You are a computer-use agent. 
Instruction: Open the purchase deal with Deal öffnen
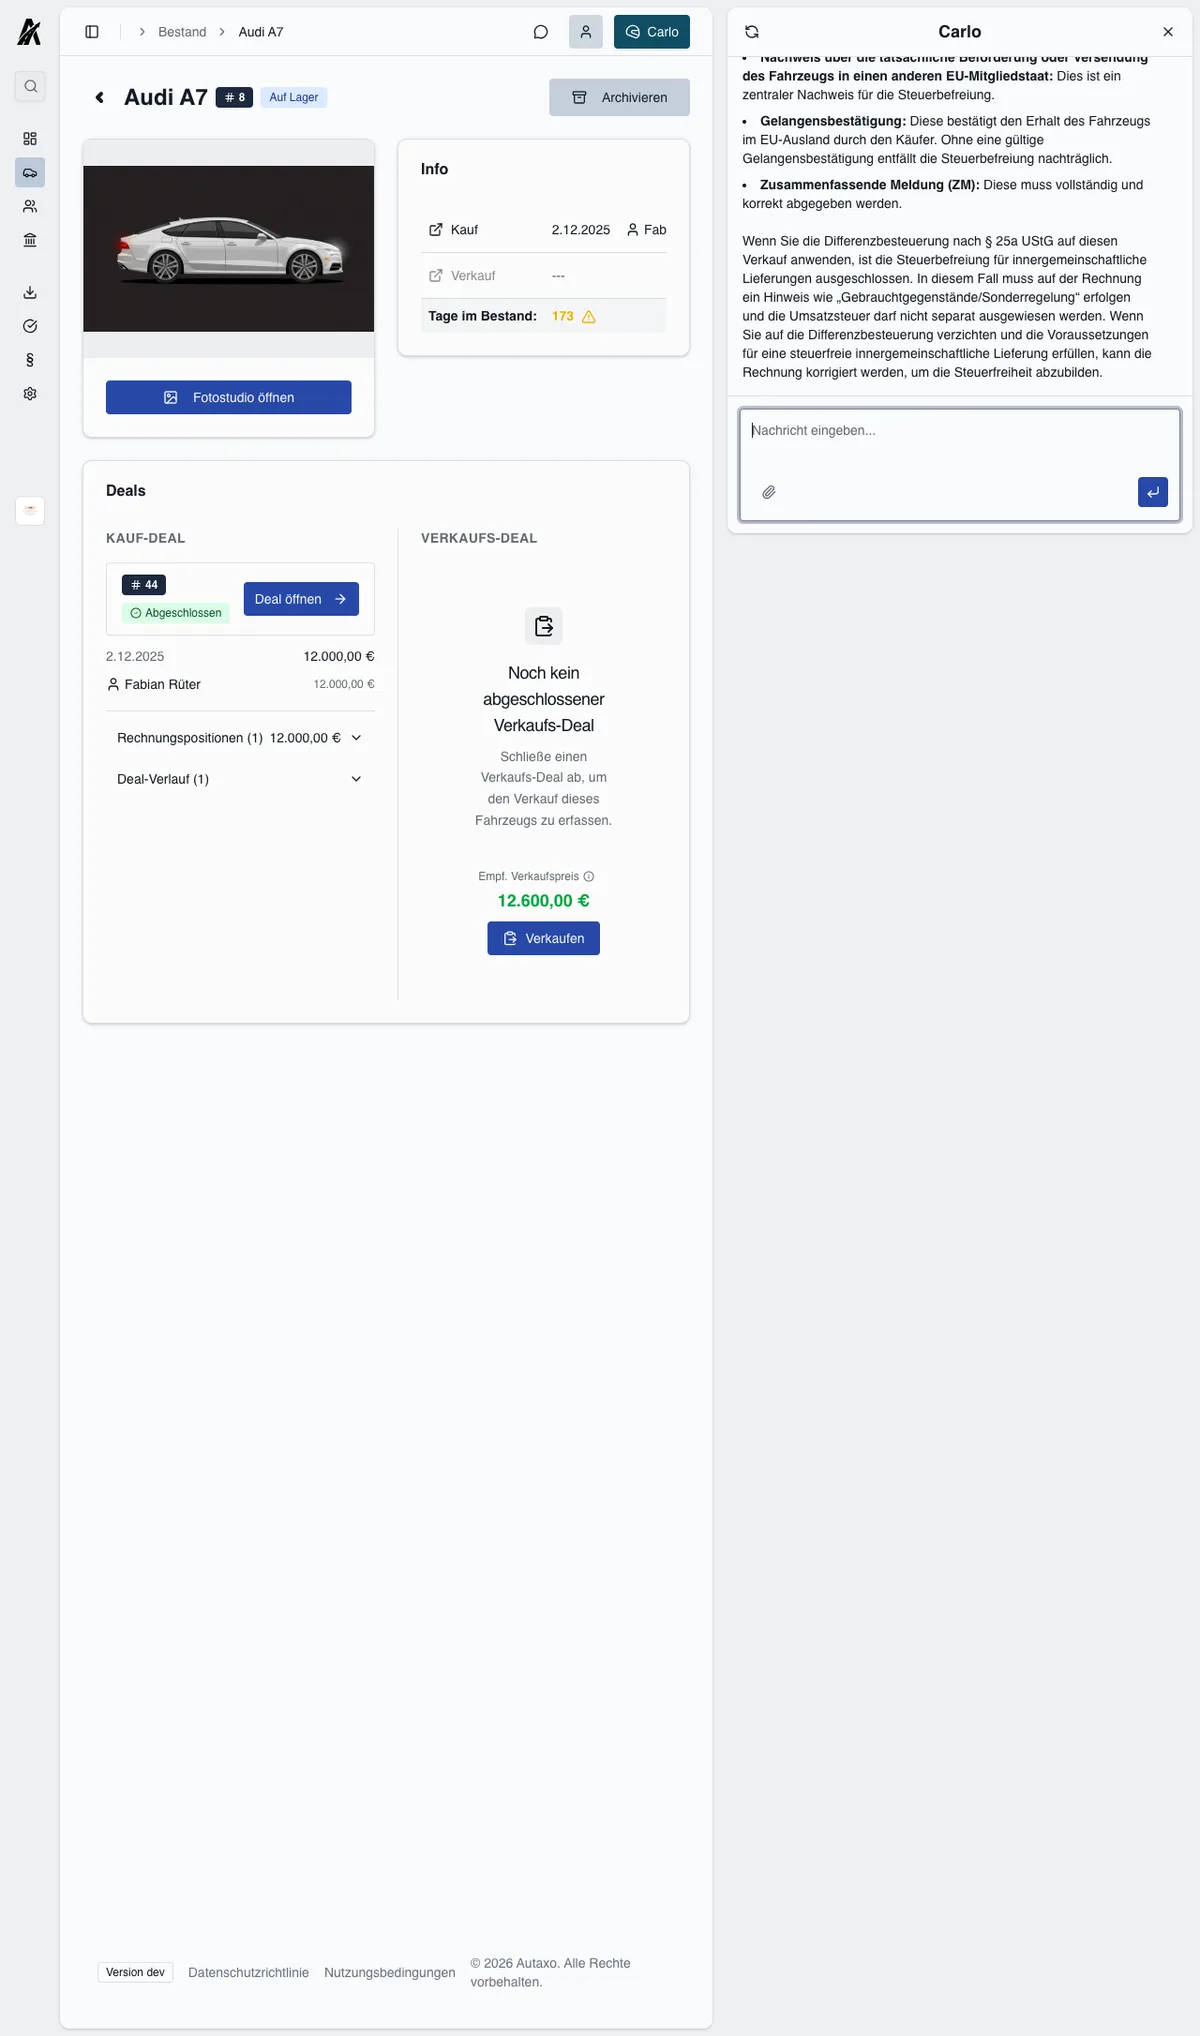pyautogui.click(x=301, y=599)
